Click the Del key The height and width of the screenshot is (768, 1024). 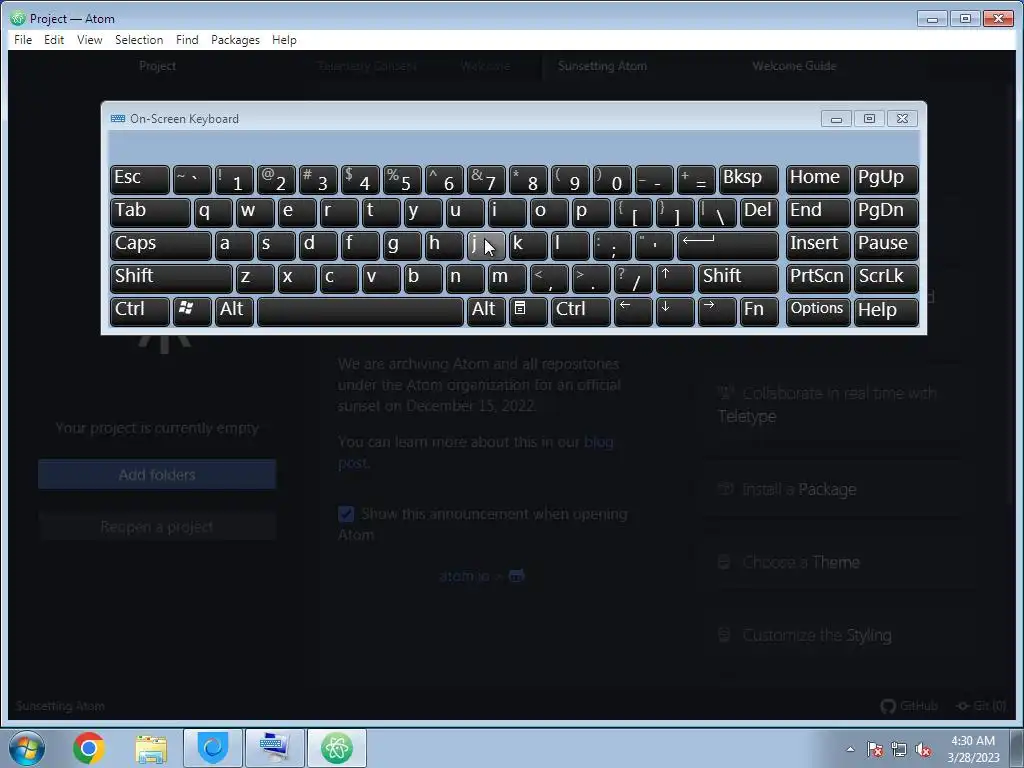point(759,212)
